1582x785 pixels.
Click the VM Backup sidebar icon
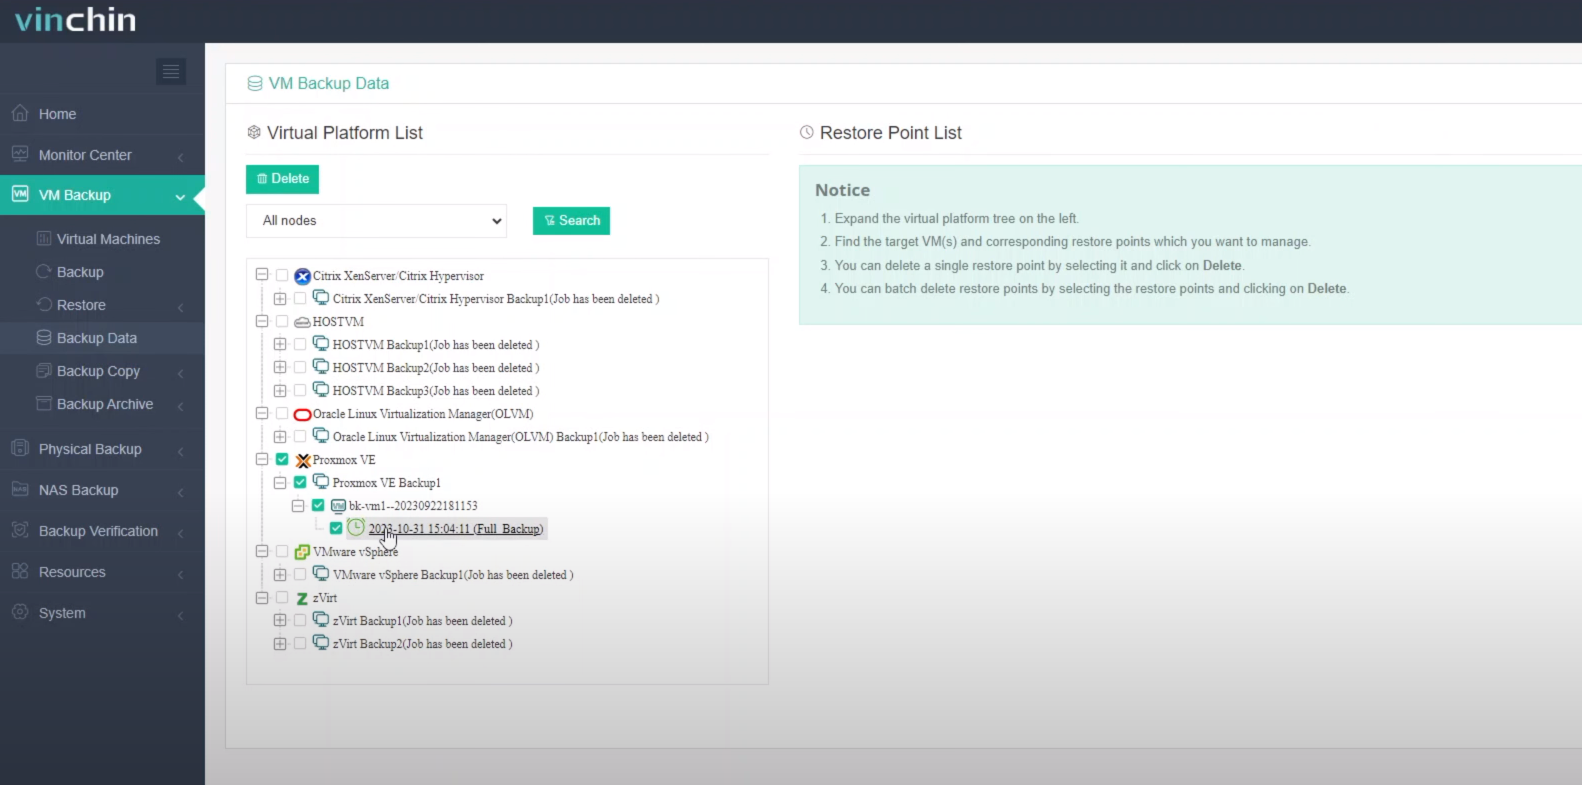tap(20, 194)
